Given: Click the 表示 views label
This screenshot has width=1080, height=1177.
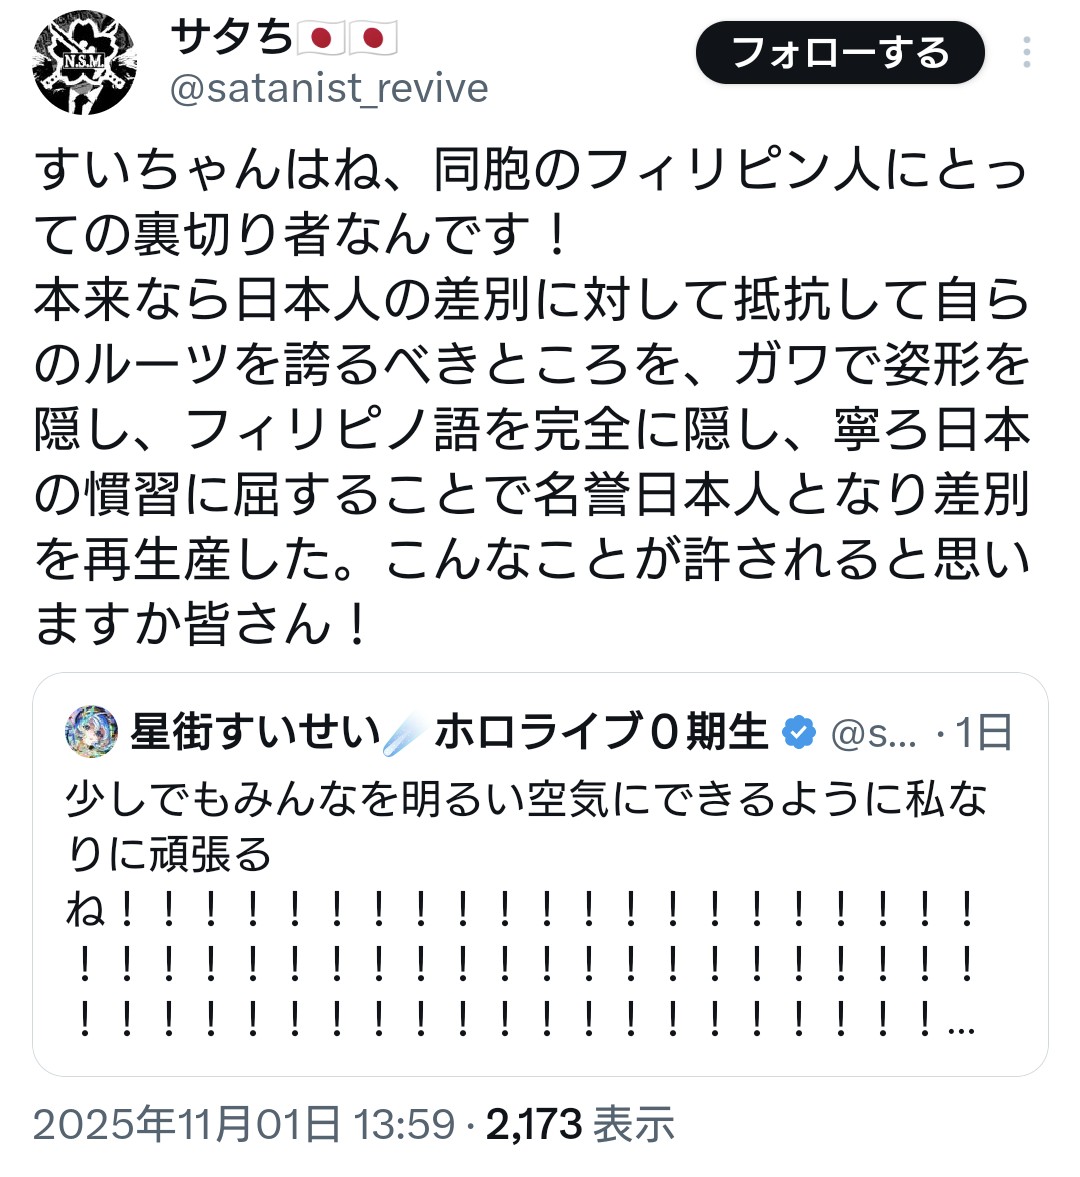Looking at the screenshot, I should (x=634, y=1125).
